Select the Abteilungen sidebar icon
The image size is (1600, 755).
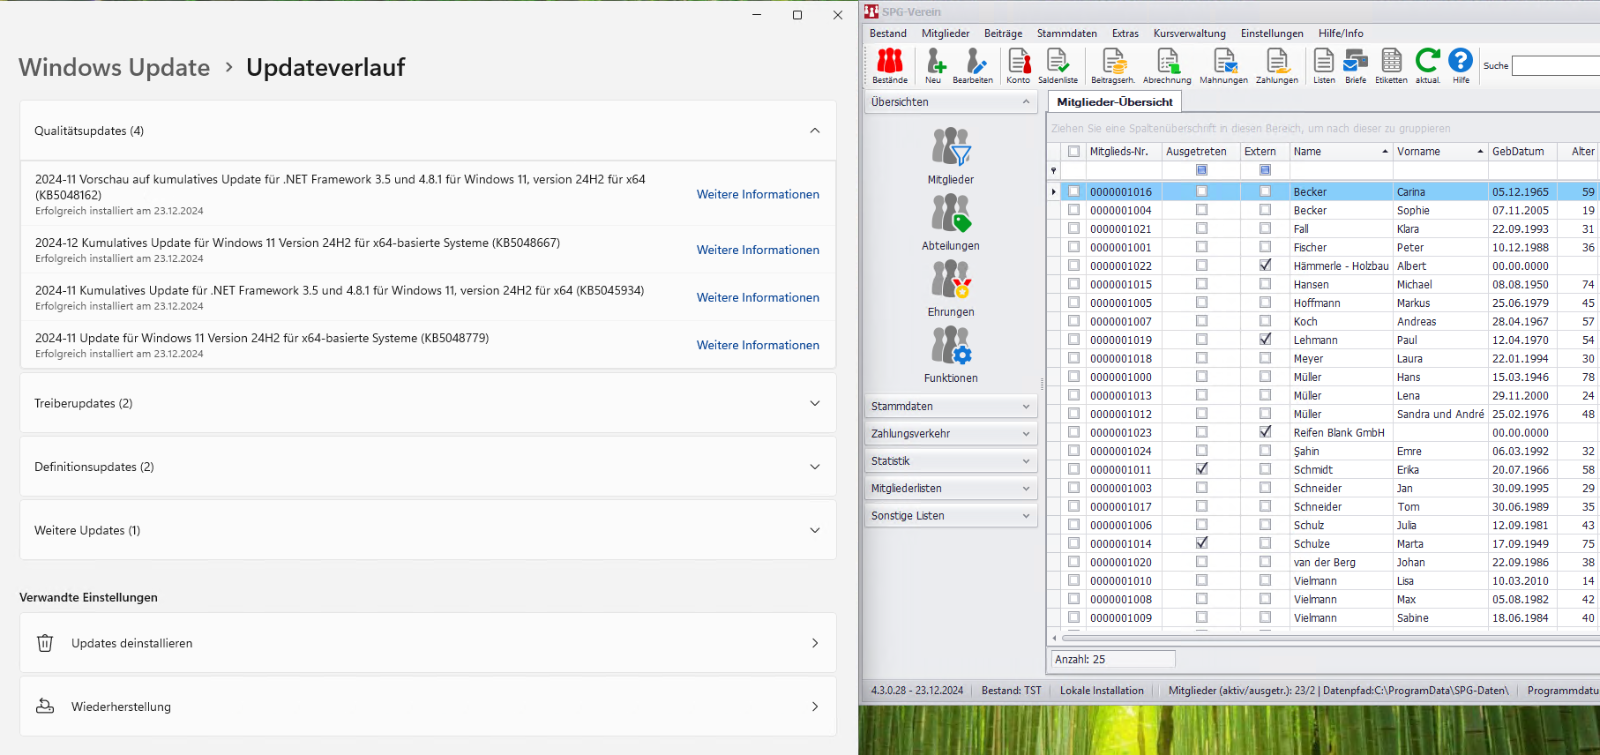[x=951, y=213]
